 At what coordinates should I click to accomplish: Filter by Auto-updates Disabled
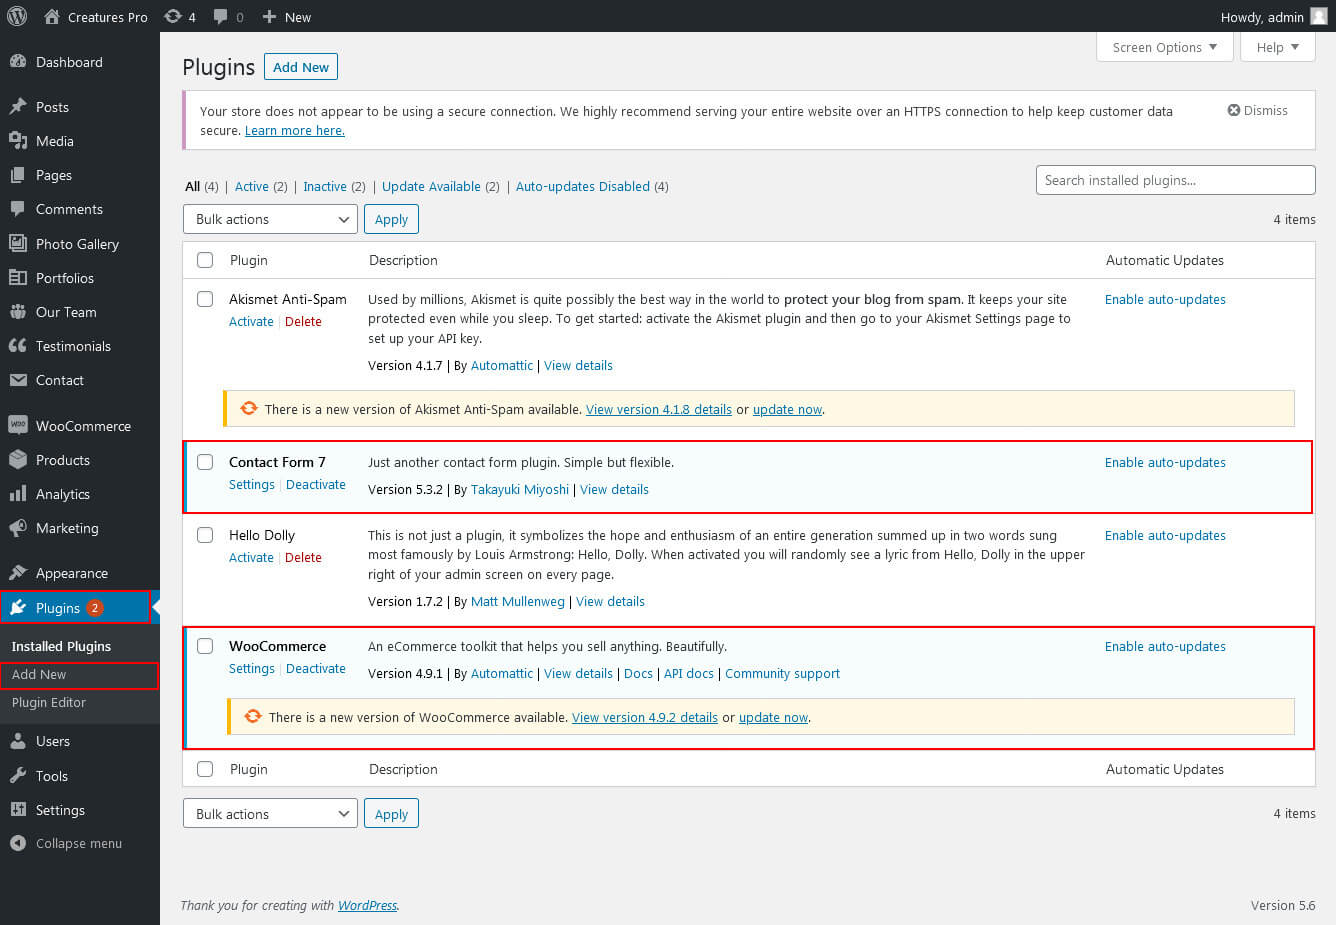583,186
